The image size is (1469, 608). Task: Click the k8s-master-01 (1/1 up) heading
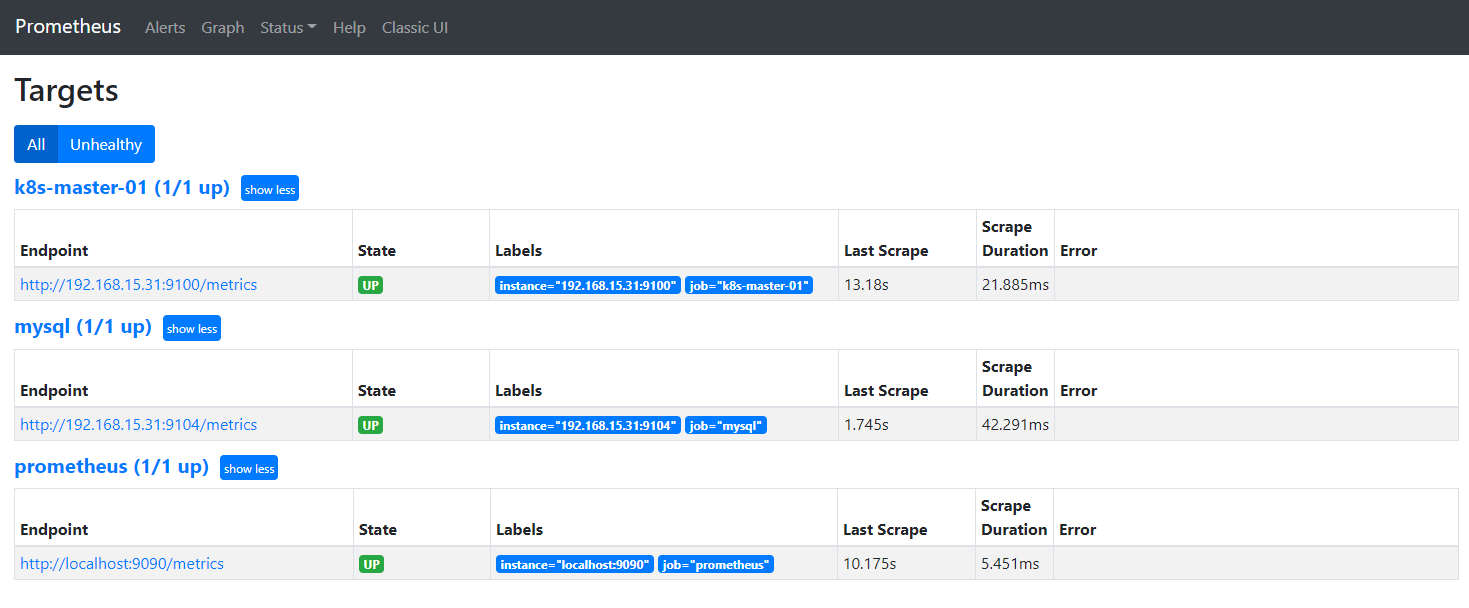(122, 187)
